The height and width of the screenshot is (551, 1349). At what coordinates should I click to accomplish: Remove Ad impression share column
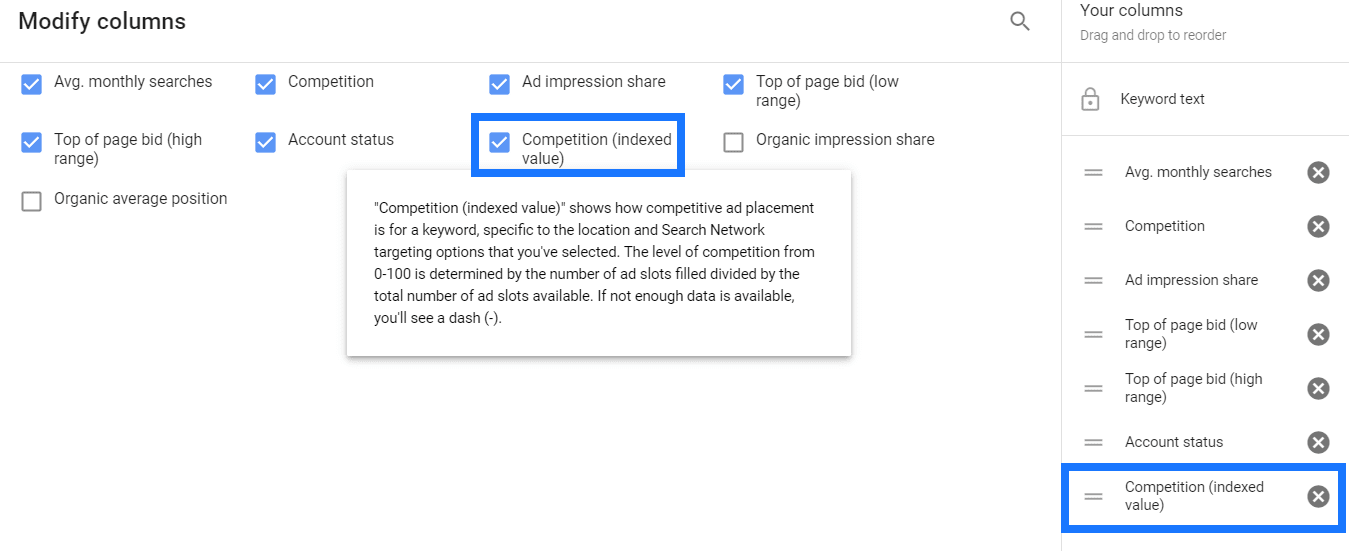click(1318, 280)
